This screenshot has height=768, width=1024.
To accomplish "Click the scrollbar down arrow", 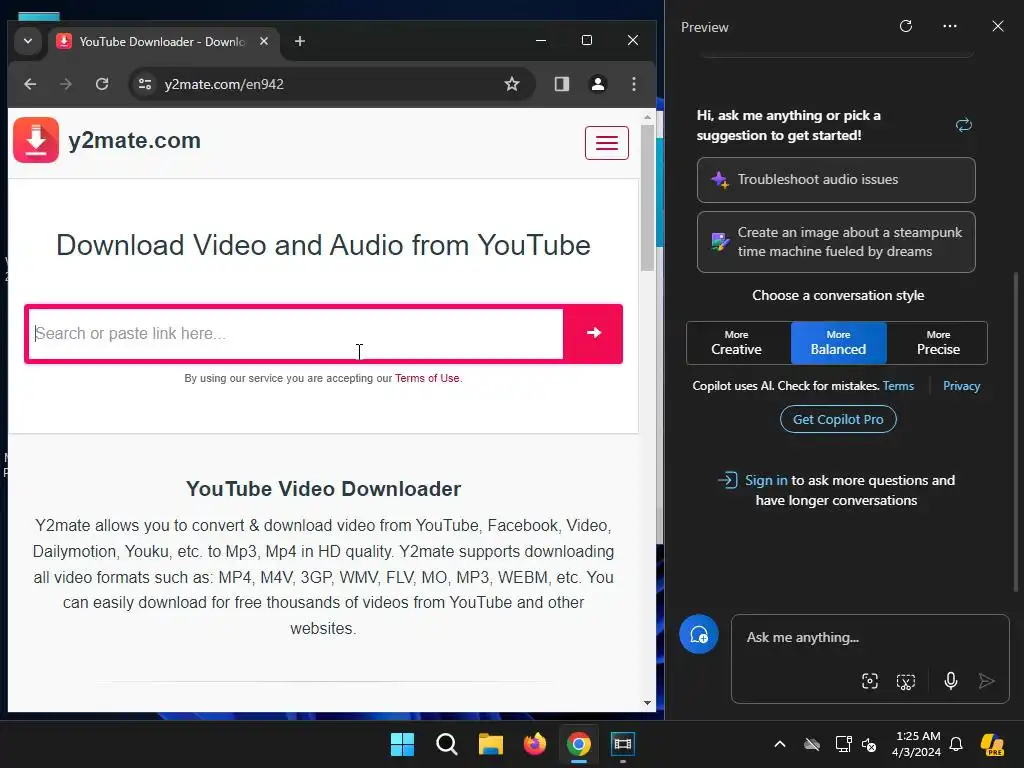I will point(647,703).
